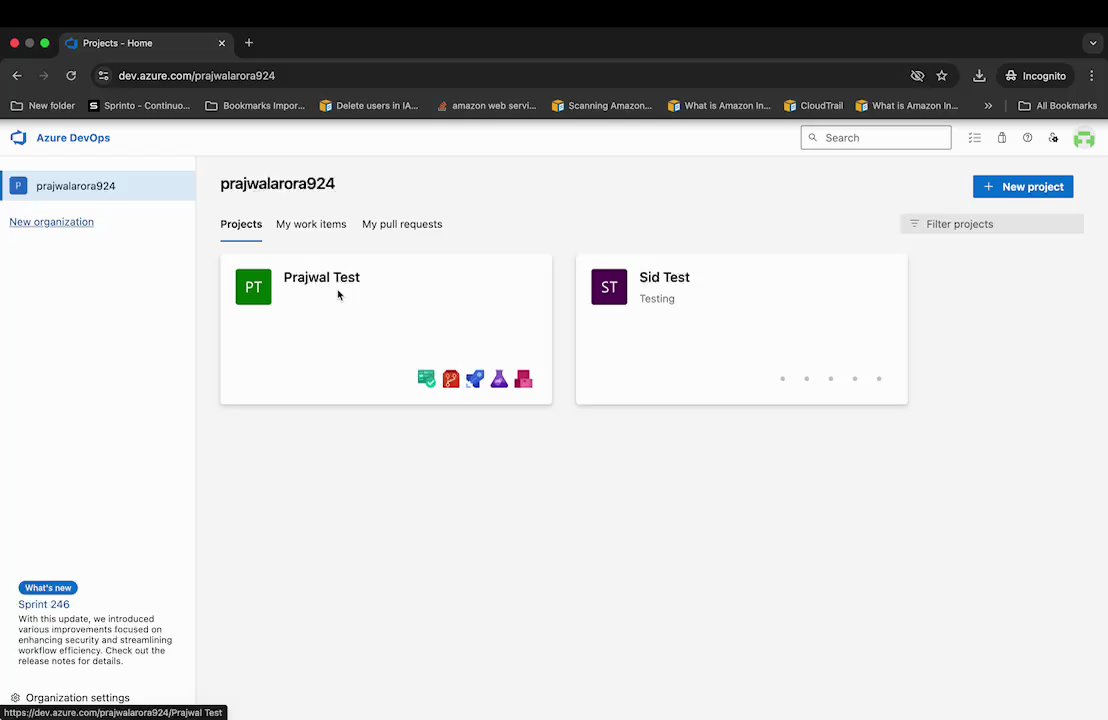Select the prajwalarora924 organization in sidebar
Viewport: 1108px width, 720px height.
click(98, 186)
